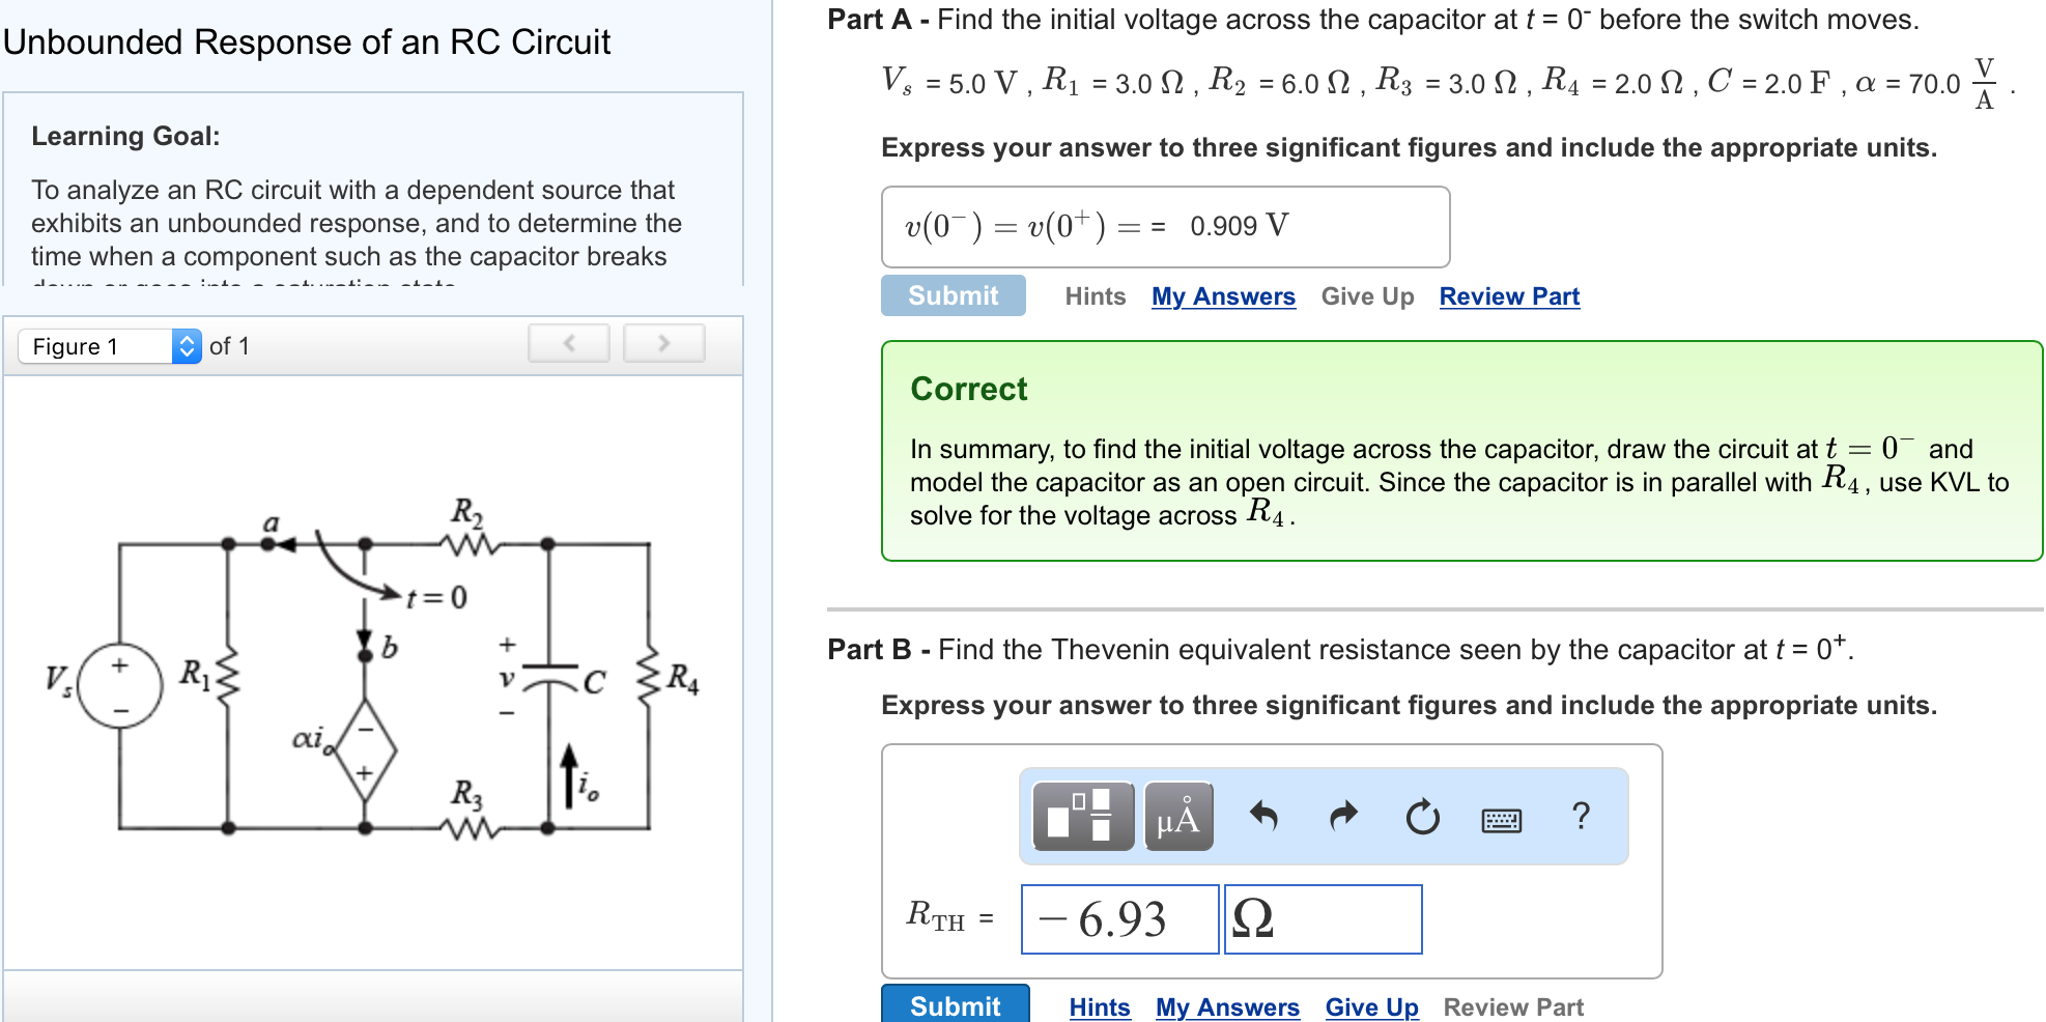Insert units using the µÅ icon
The height and width of the screenshot is (1022, 2046).
point(1178,817)
